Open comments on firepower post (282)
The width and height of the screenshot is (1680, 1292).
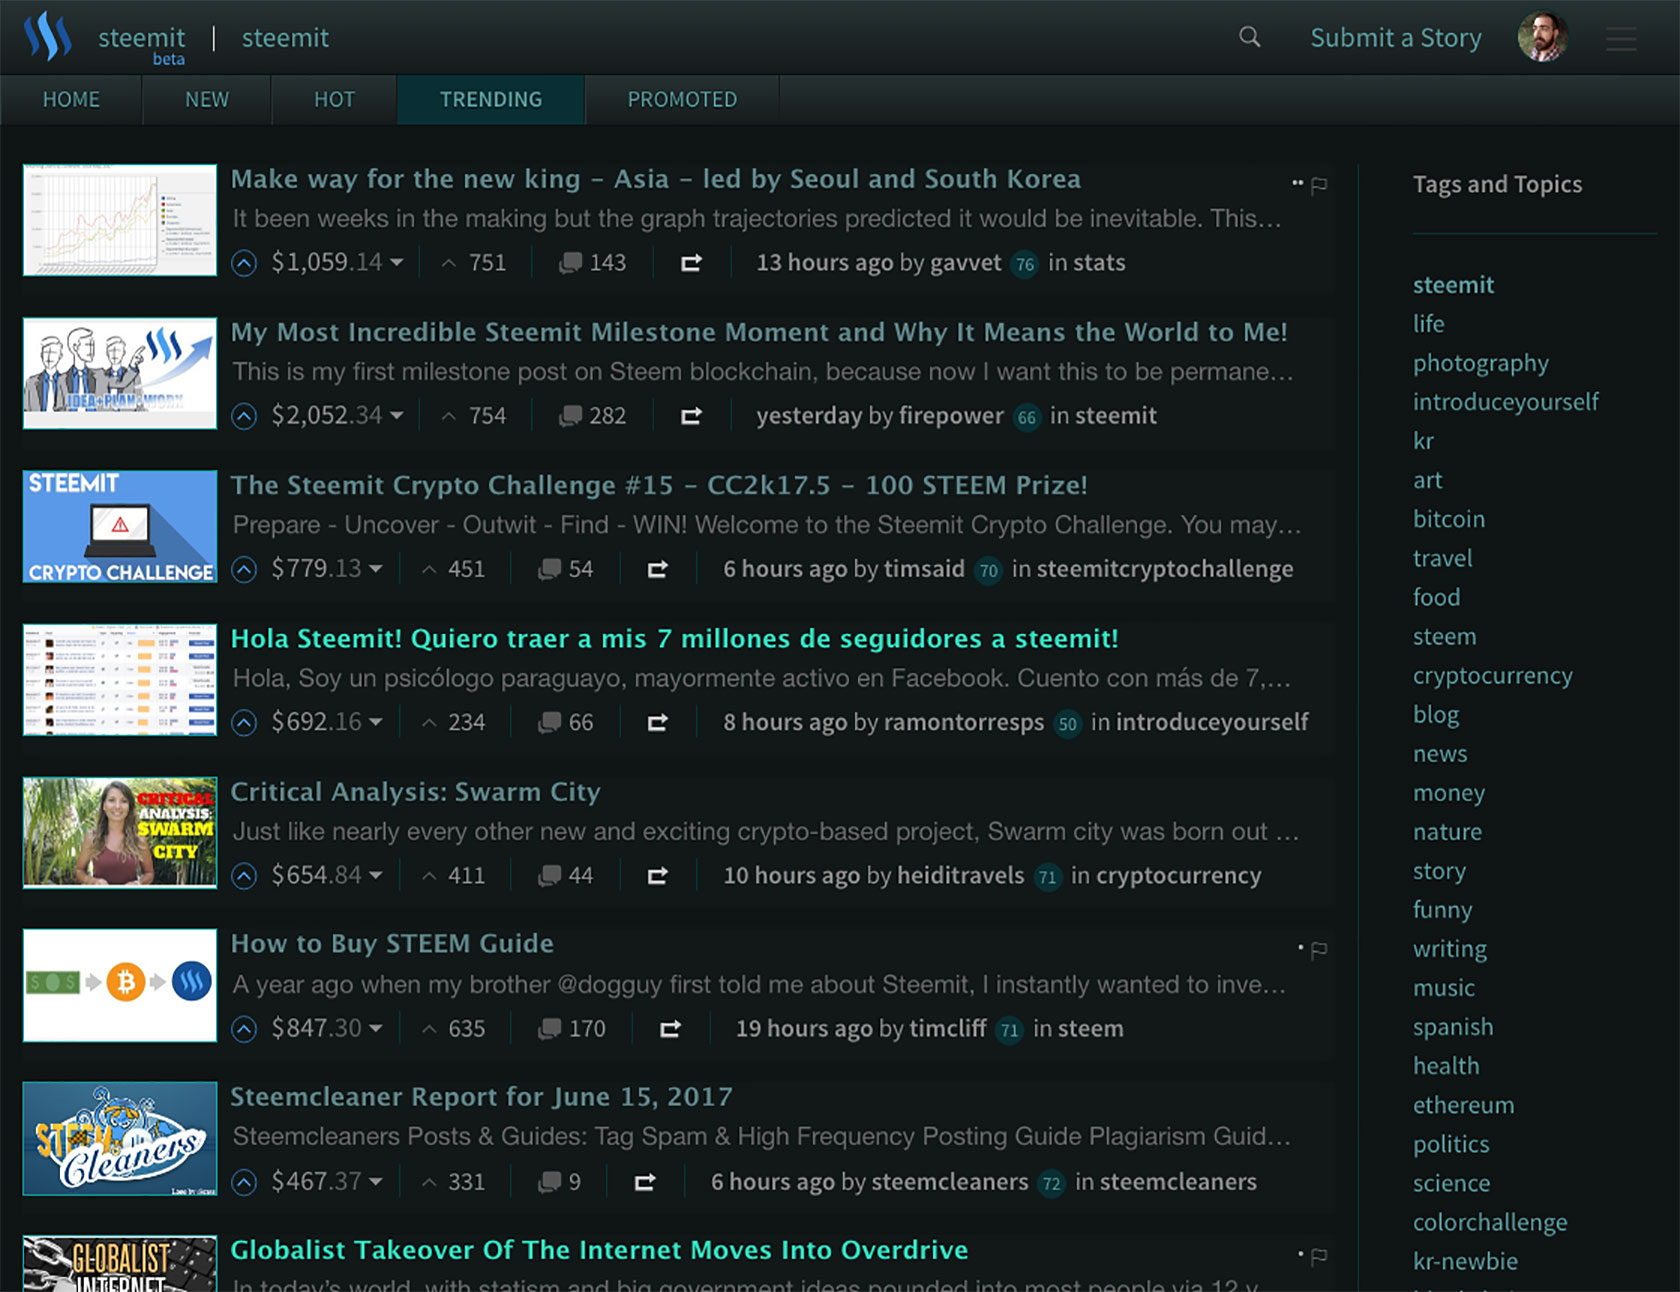[x=592, y=416]
